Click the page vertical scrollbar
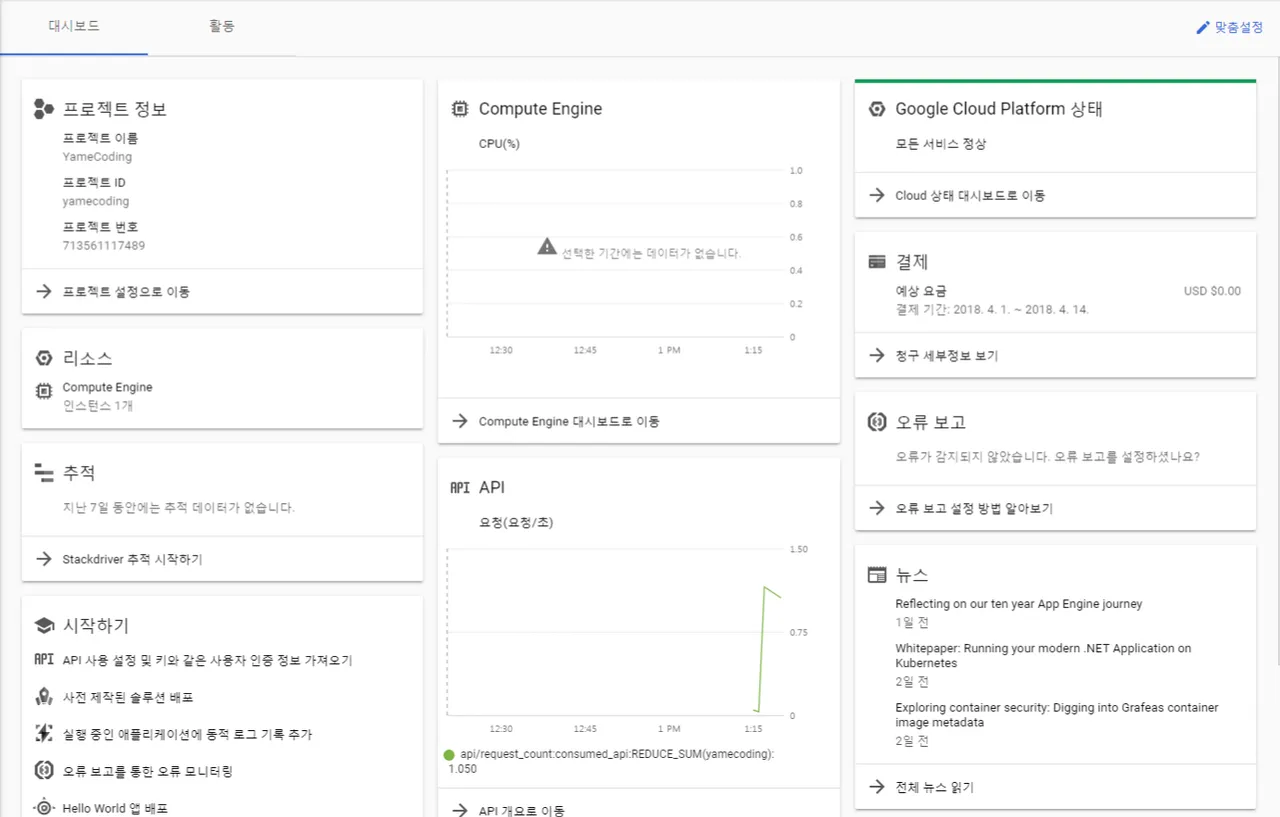Viewport: 1280px width, 817px height. pyautogui.click(x=1276, y=360)
